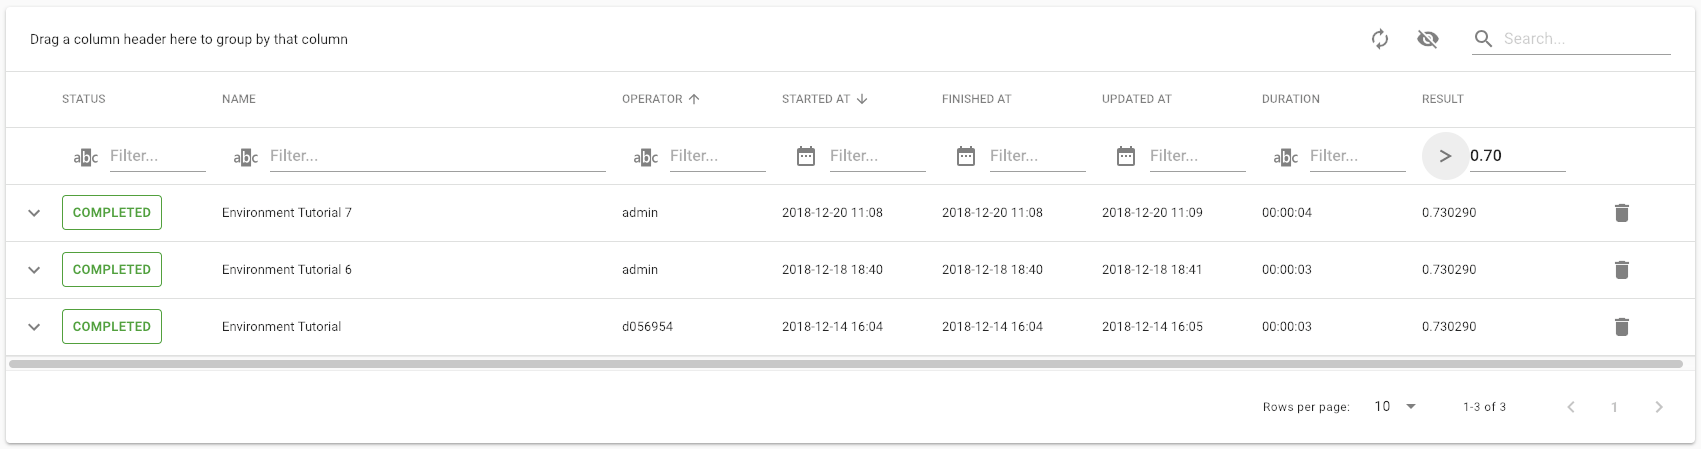The height and width of the screenshot is (449, 1701).
Task: Delete the Environment Tutorial 6 row
Action: (x=1622, y=270)
